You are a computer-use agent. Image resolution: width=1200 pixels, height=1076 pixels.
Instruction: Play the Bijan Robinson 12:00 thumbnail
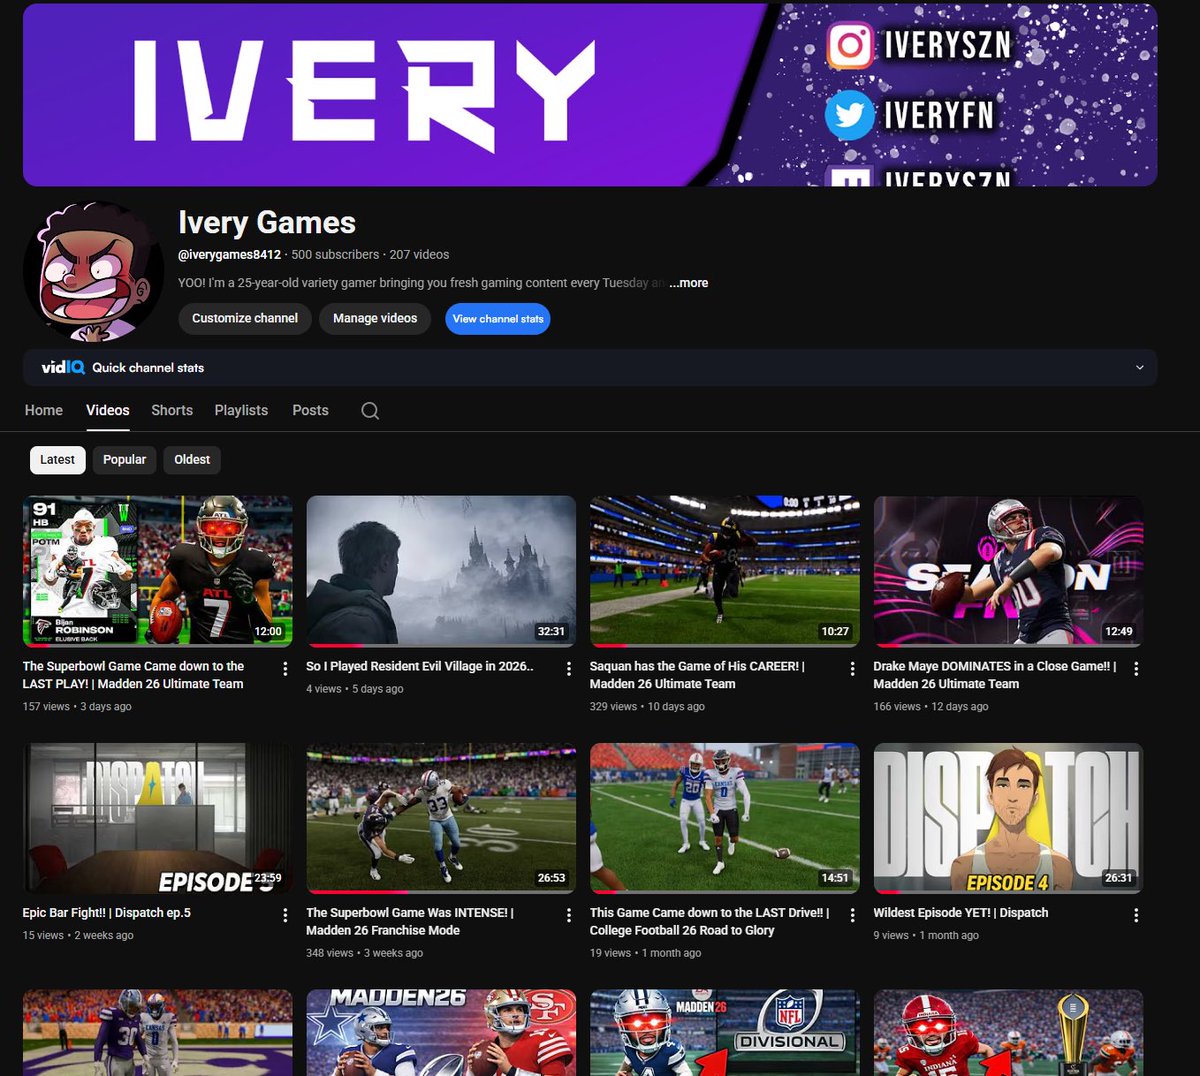(x=158, y=571)
